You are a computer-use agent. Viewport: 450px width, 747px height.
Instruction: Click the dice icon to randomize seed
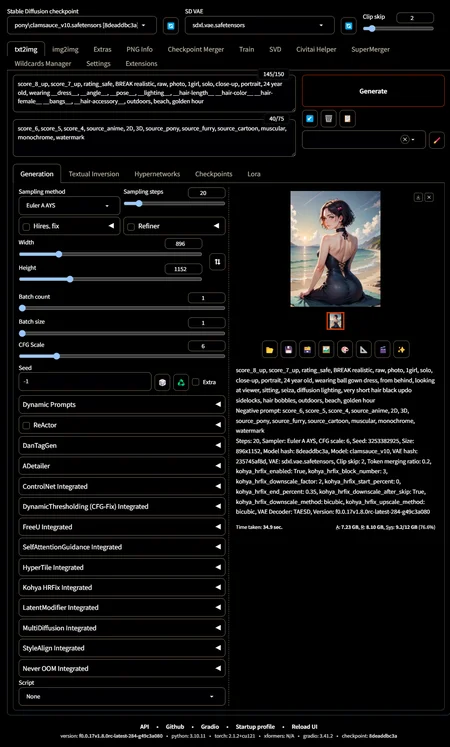tap(162, 382)
